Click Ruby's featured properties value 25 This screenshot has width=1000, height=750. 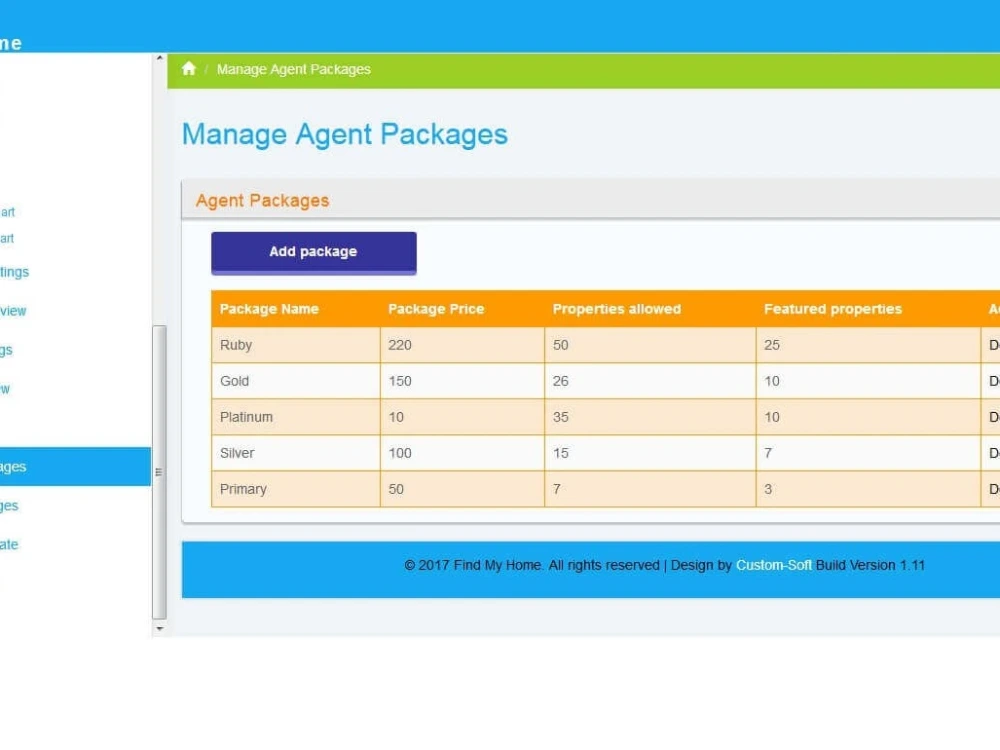coord(772,345)
